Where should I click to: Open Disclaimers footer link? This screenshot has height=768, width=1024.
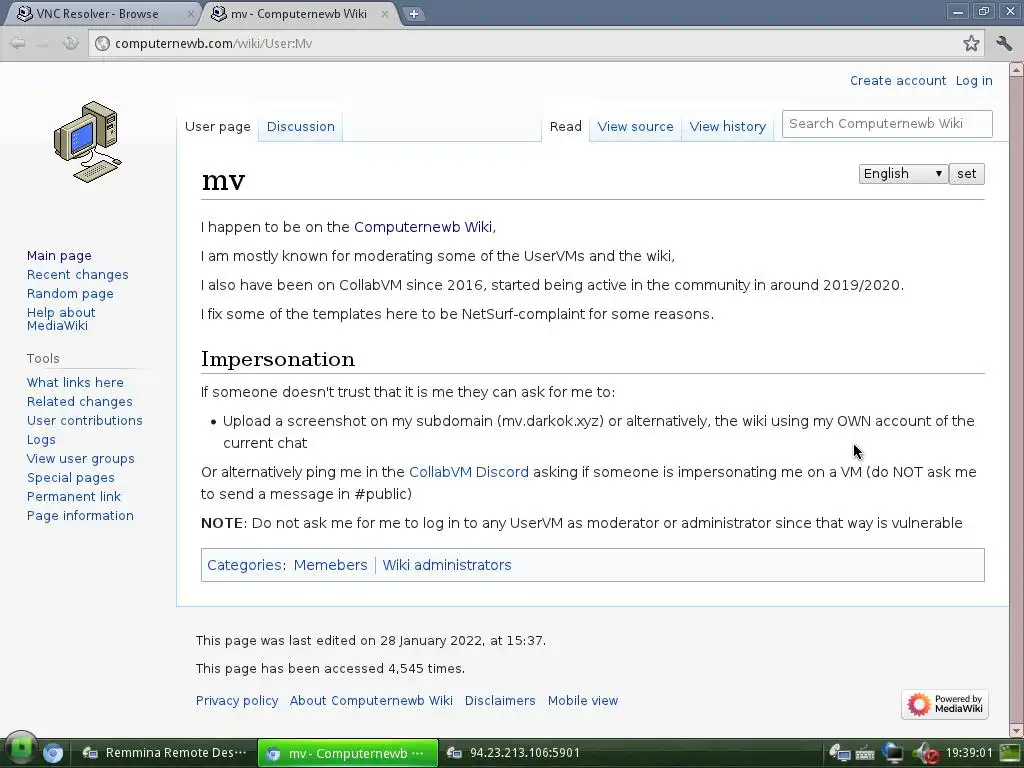click(500, 700)
